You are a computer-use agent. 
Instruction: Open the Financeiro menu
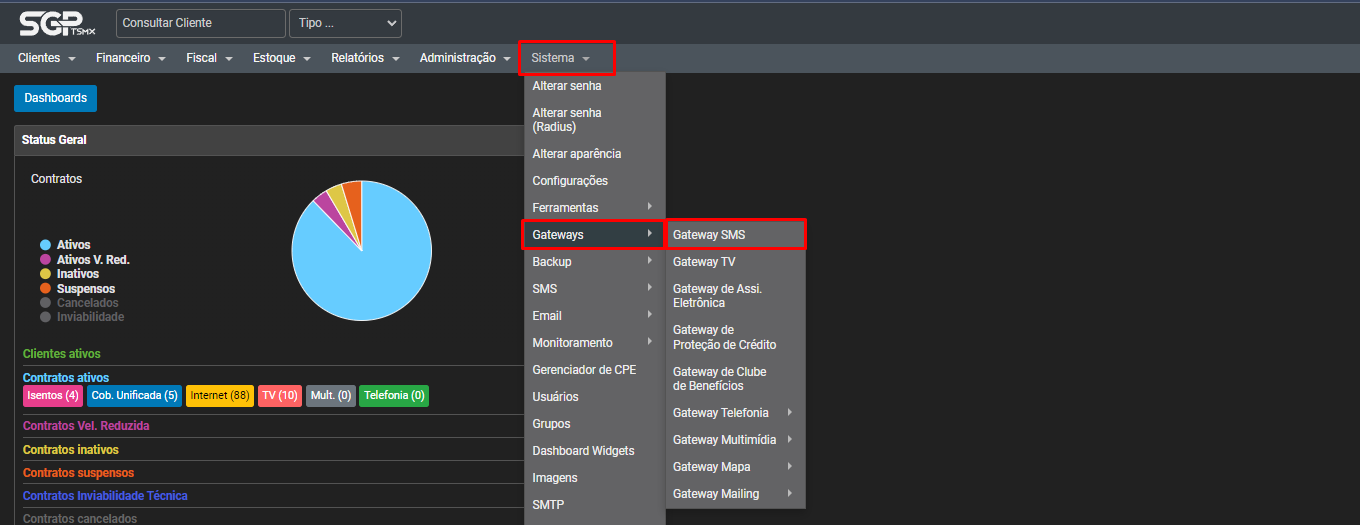[130, 58]
